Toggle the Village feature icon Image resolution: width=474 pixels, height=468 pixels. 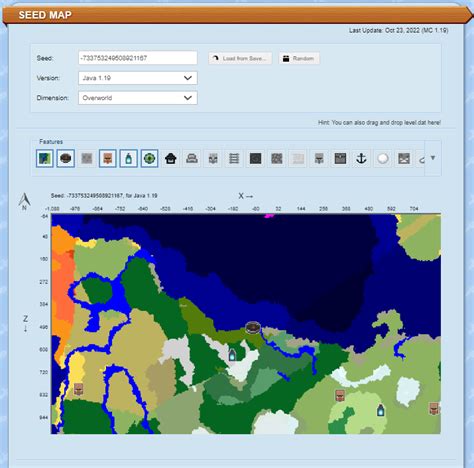tap(108, 158)
